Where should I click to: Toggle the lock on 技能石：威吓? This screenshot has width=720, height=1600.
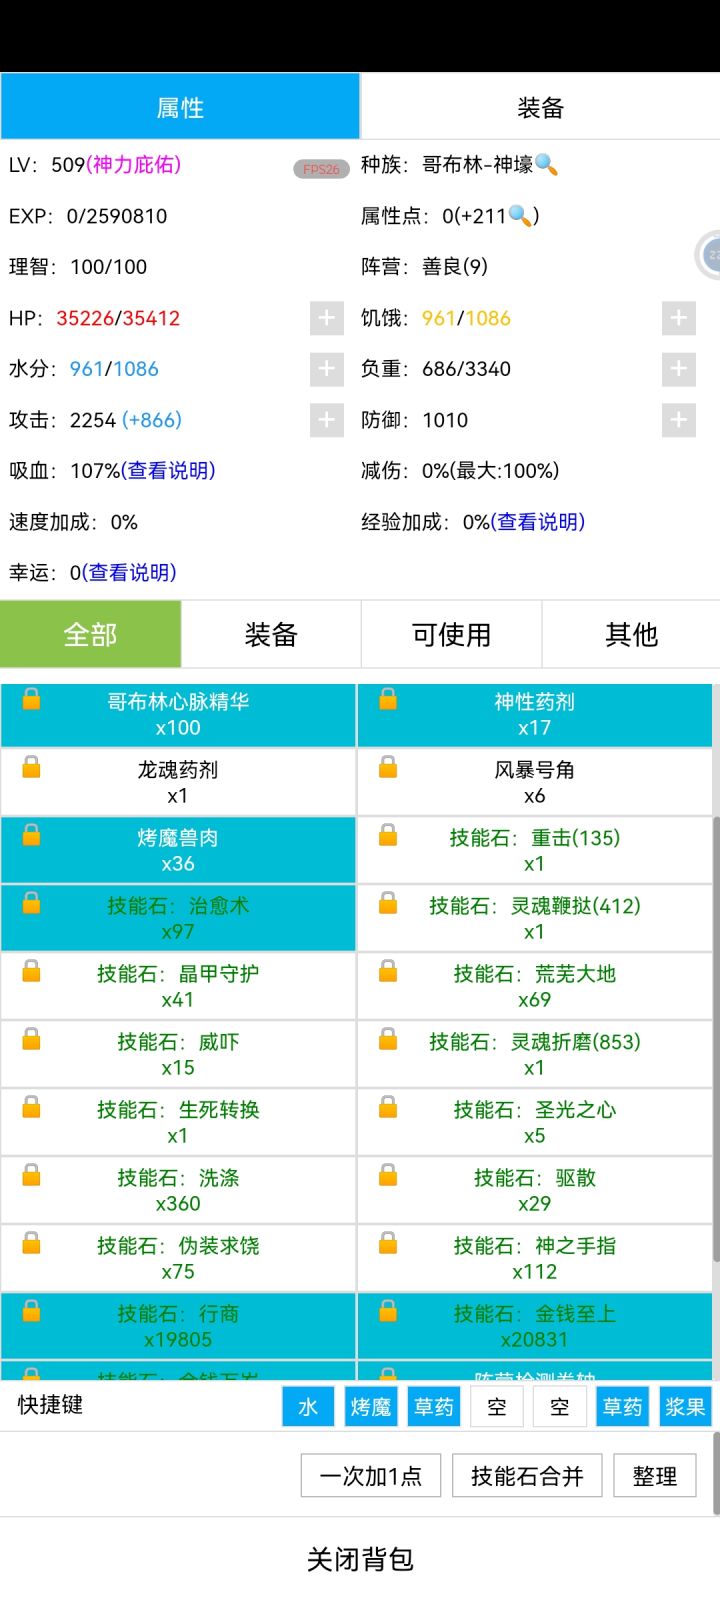[32, 1040]
